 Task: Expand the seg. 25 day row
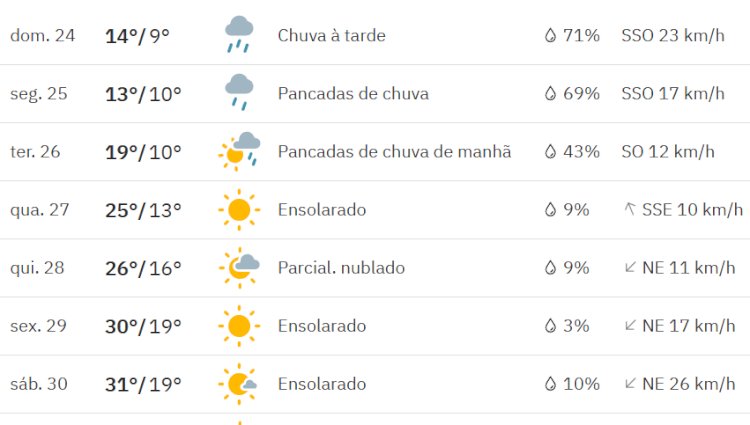pos(39,94)
